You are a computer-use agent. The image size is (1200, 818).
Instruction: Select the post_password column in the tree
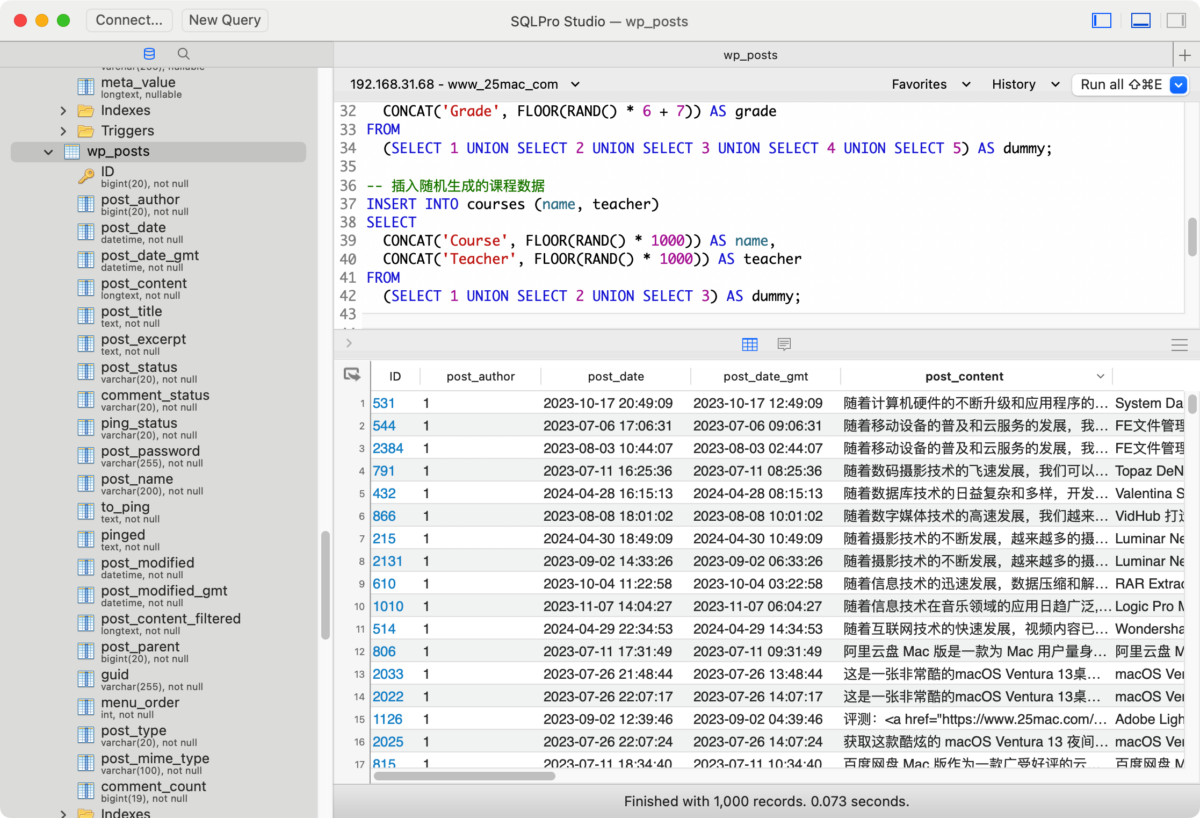pos(150,456)
